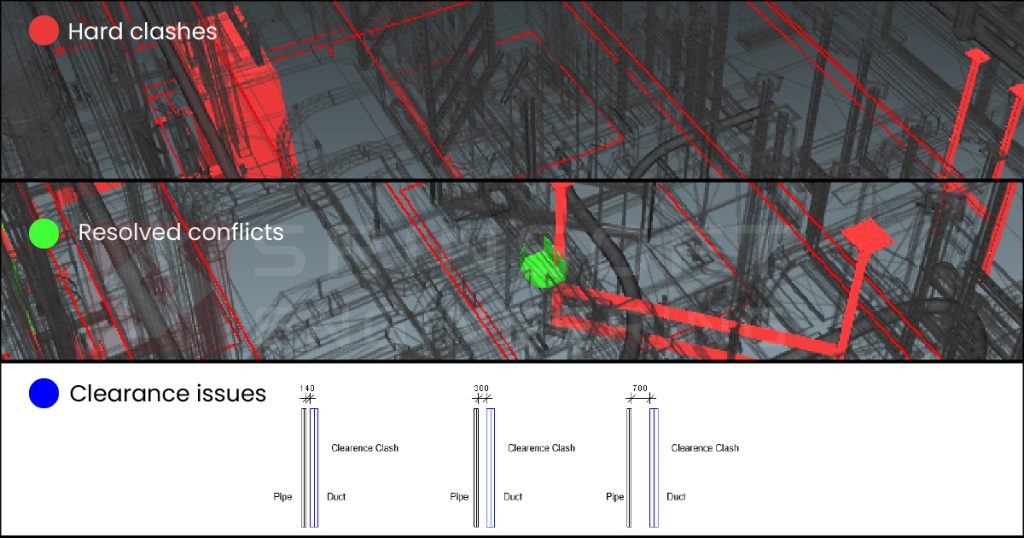
Task: Click the 700 dimension value
Action: [x=640, y=388]
